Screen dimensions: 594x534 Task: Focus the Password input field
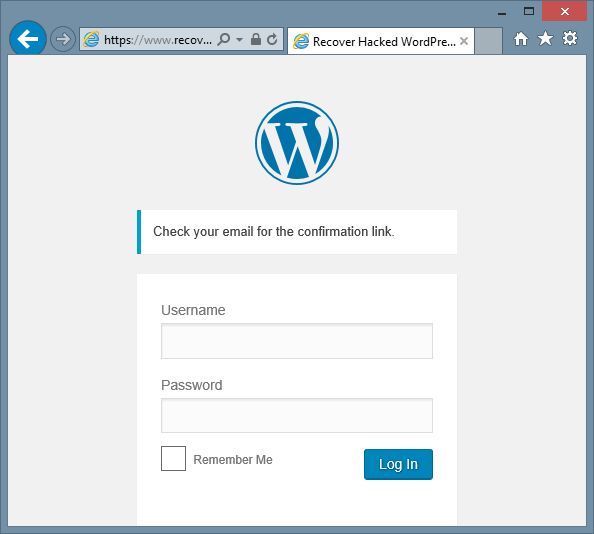[x=297, y=415]
